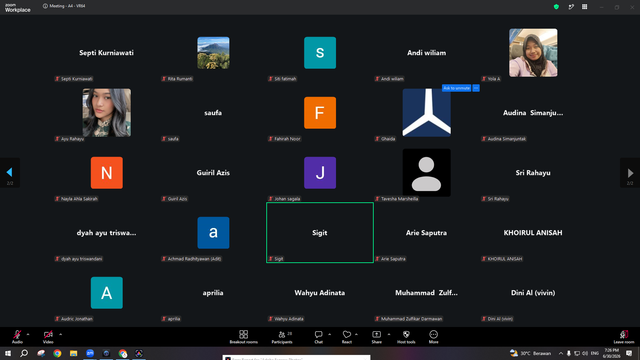Click the Arie Saputra name tile

pyautogui.click(x=427, y=233)
